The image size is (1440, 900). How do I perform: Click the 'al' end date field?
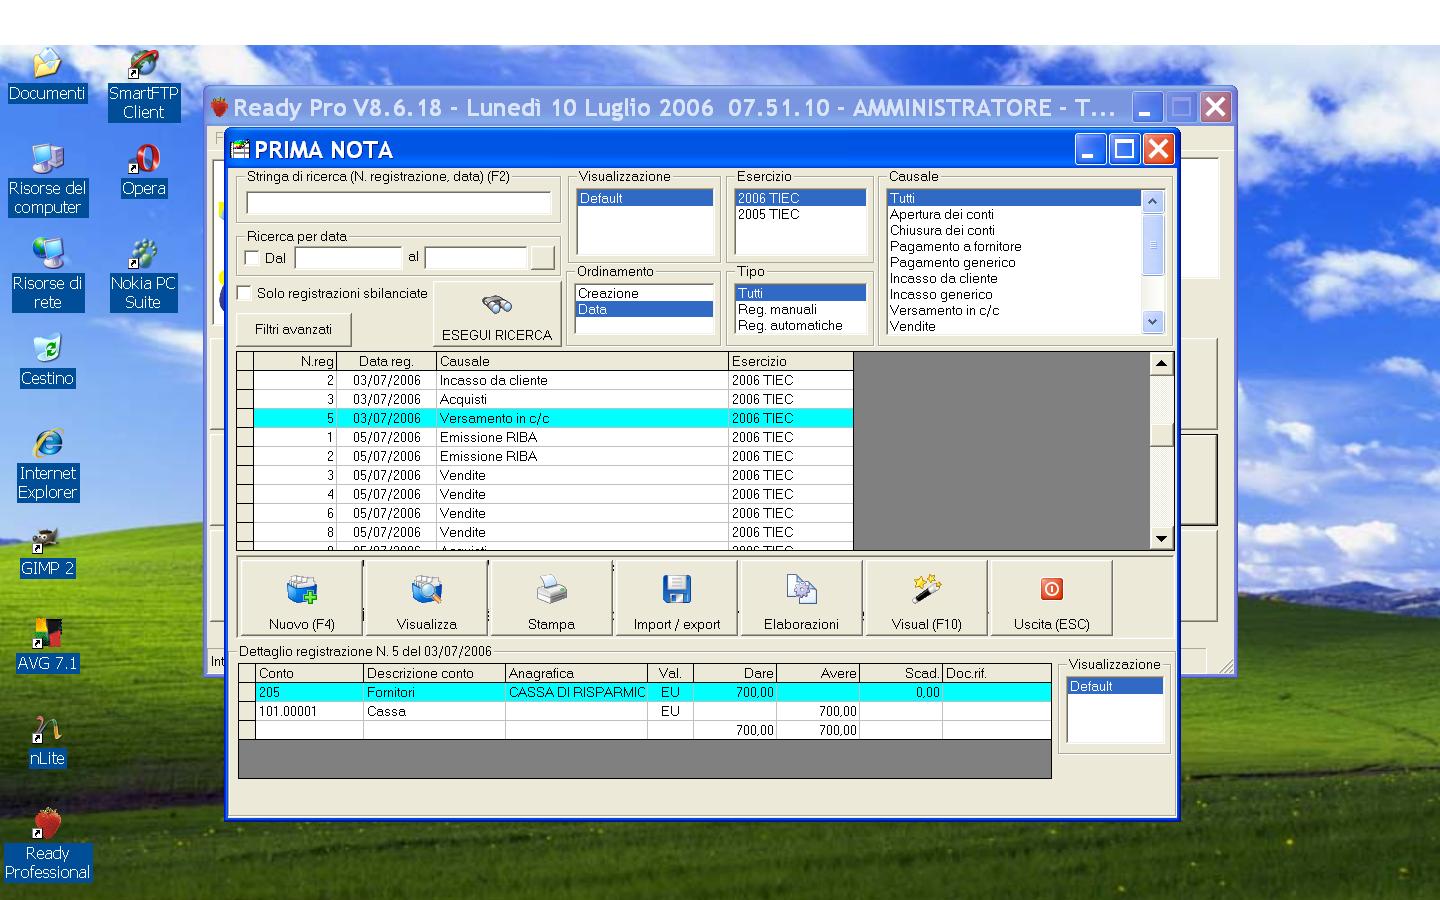click(x=476, y=258)
